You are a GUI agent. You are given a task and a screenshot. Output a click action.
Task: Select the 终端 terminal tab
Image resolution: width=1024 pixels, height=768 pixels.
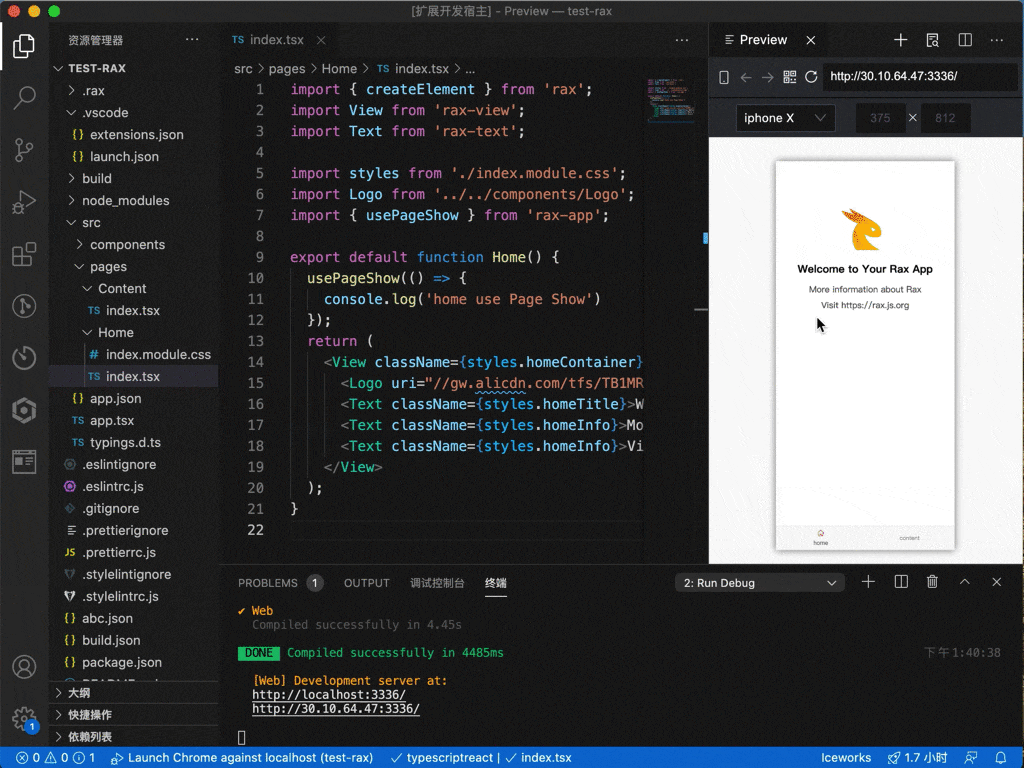tap(496, 583)
